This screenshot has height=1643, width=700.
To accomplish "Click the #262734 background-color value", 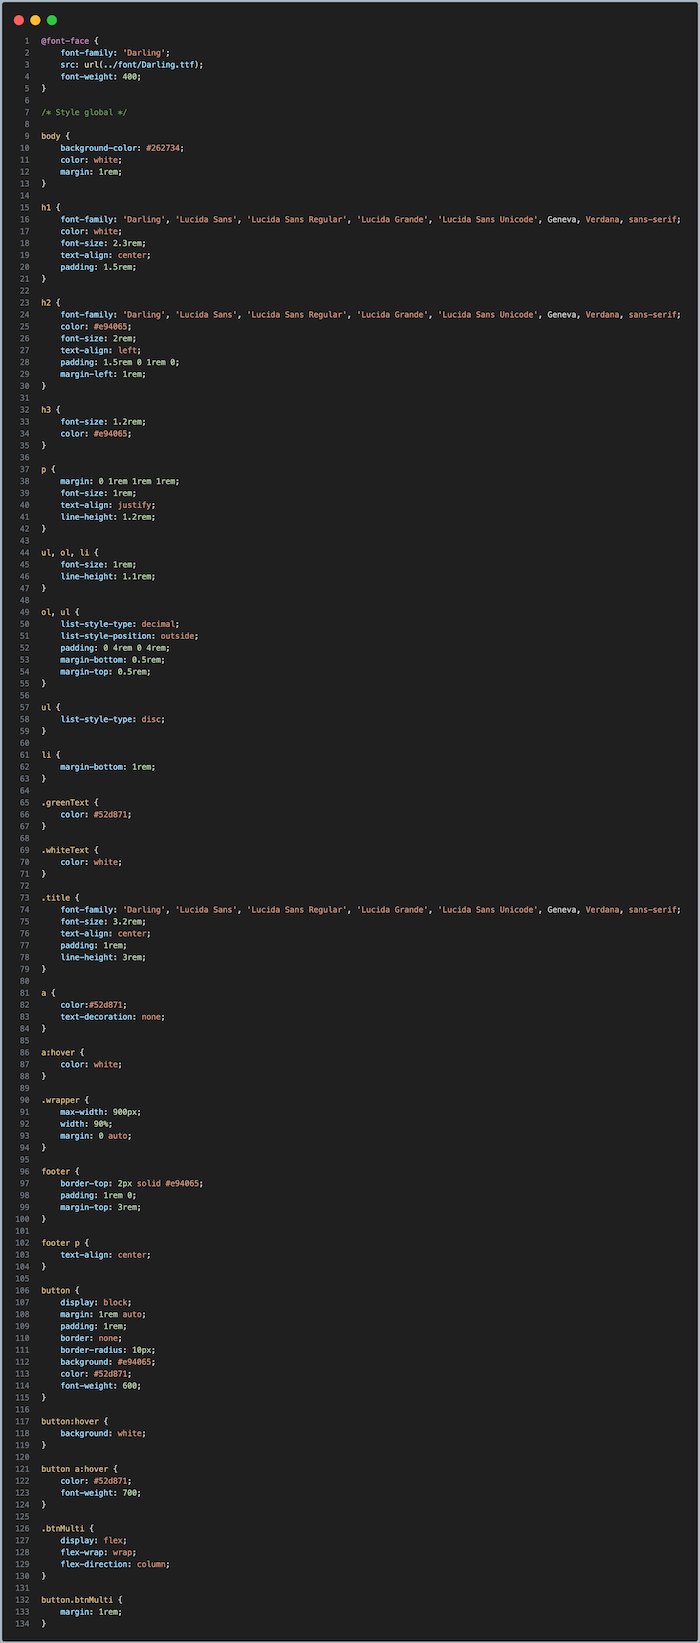I will pyautogui.click(x=163, y=148).
